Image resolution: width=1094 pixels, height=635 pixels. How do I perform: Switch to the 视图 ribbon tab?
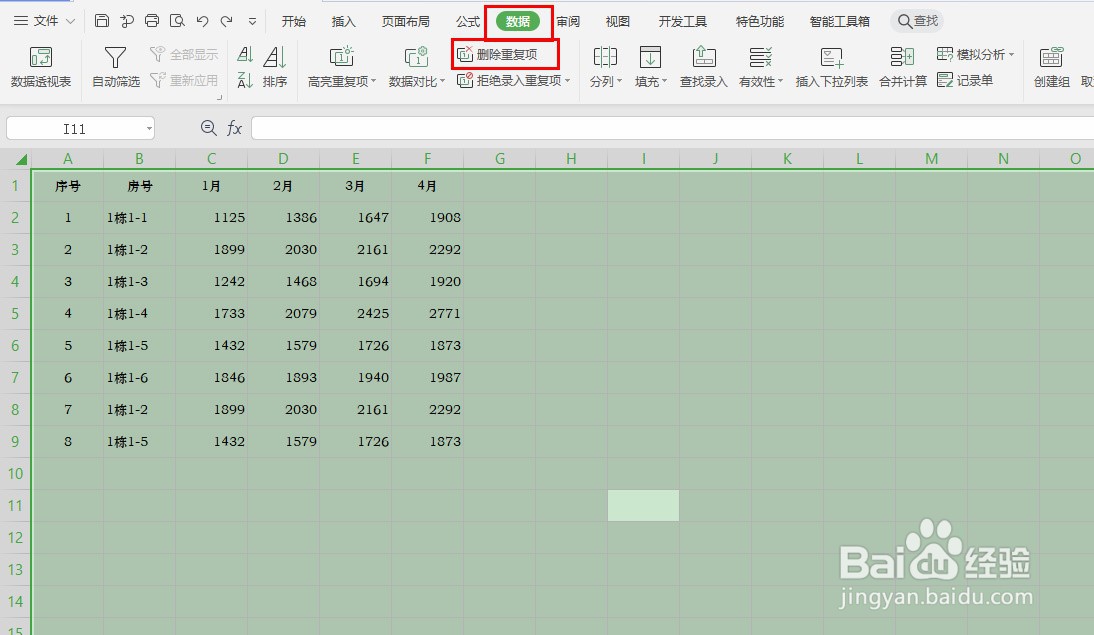pyautogui.click(x=617, y=20)
